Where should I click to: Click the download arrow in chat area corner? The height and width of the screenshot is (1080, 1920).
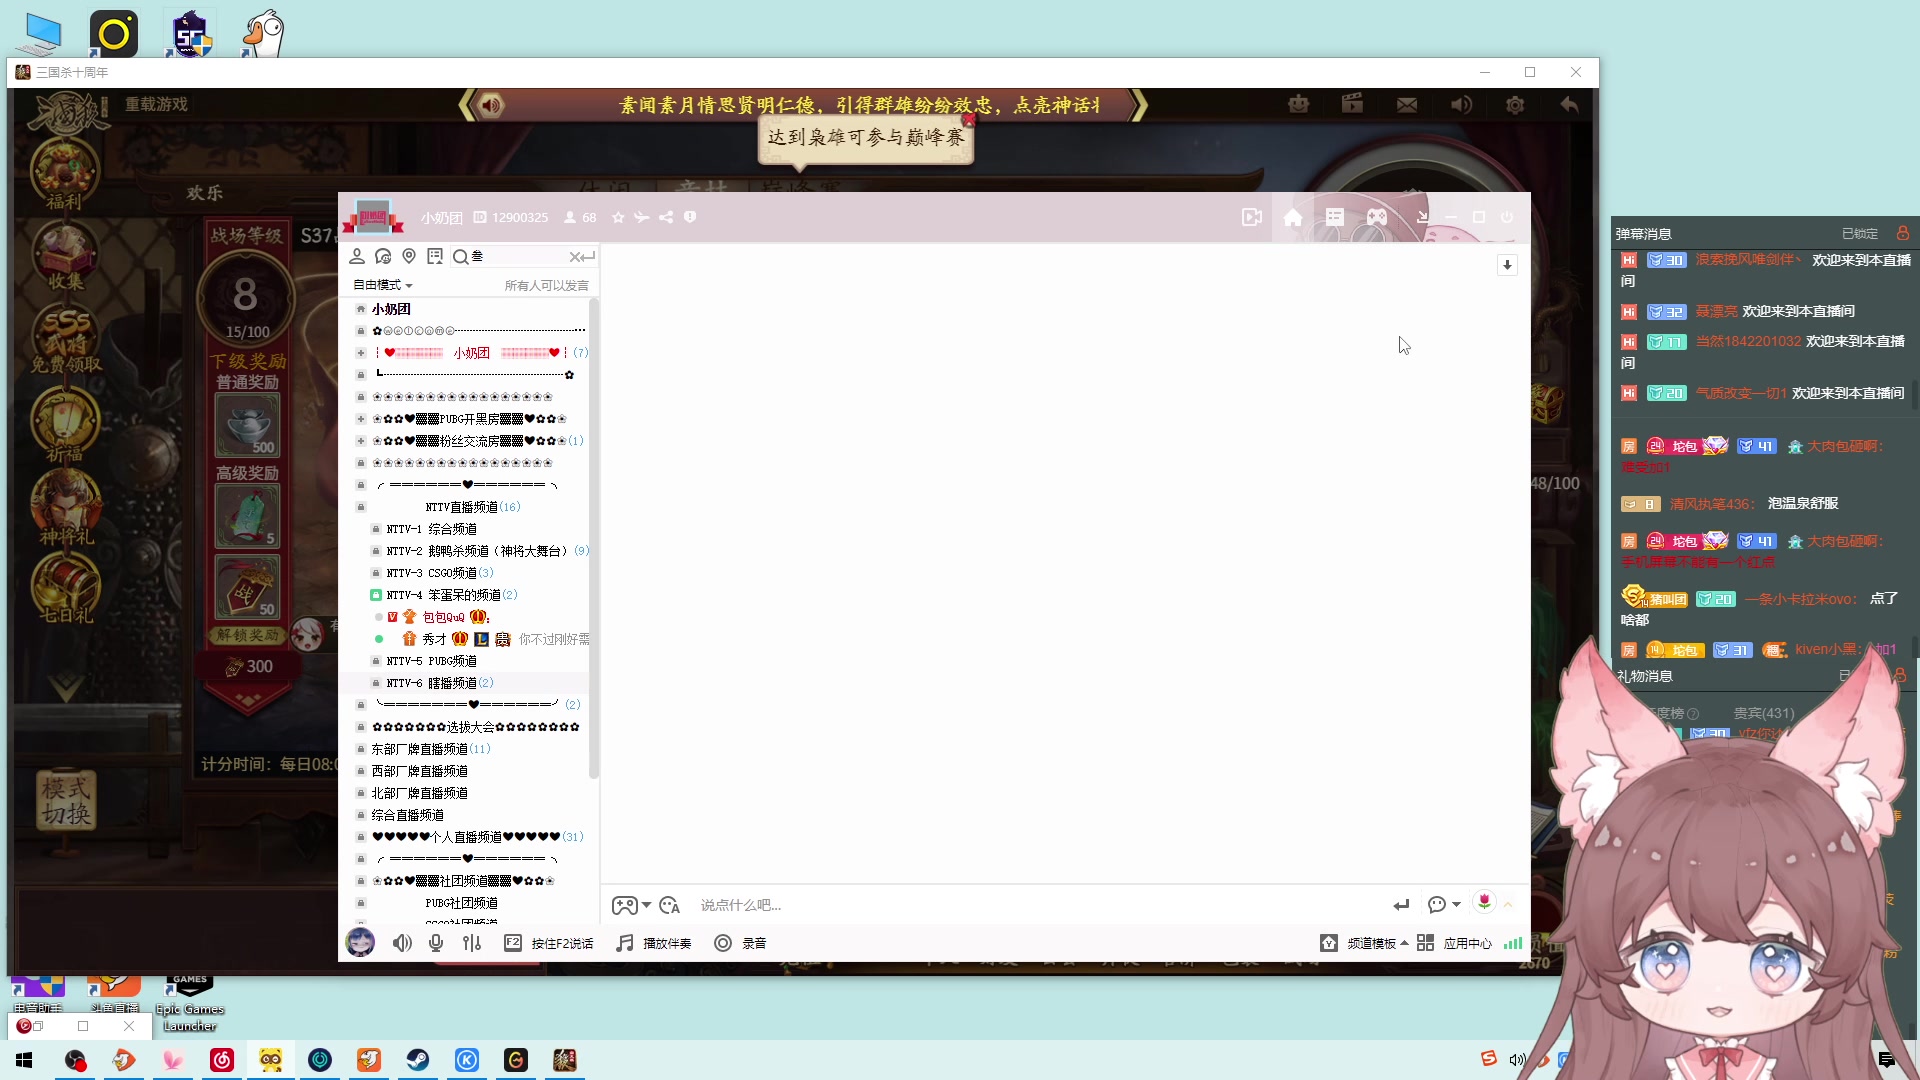click(1507, 265)
